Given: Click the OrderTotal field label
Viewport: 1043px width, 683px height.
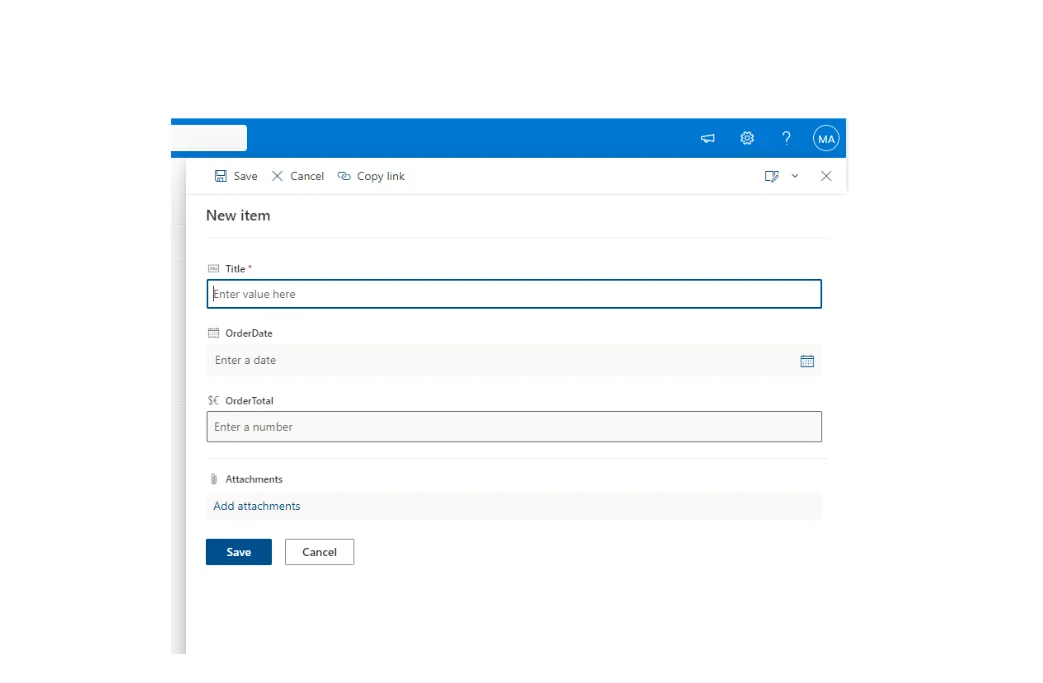Looking at the screenshot, I should 249,400.
